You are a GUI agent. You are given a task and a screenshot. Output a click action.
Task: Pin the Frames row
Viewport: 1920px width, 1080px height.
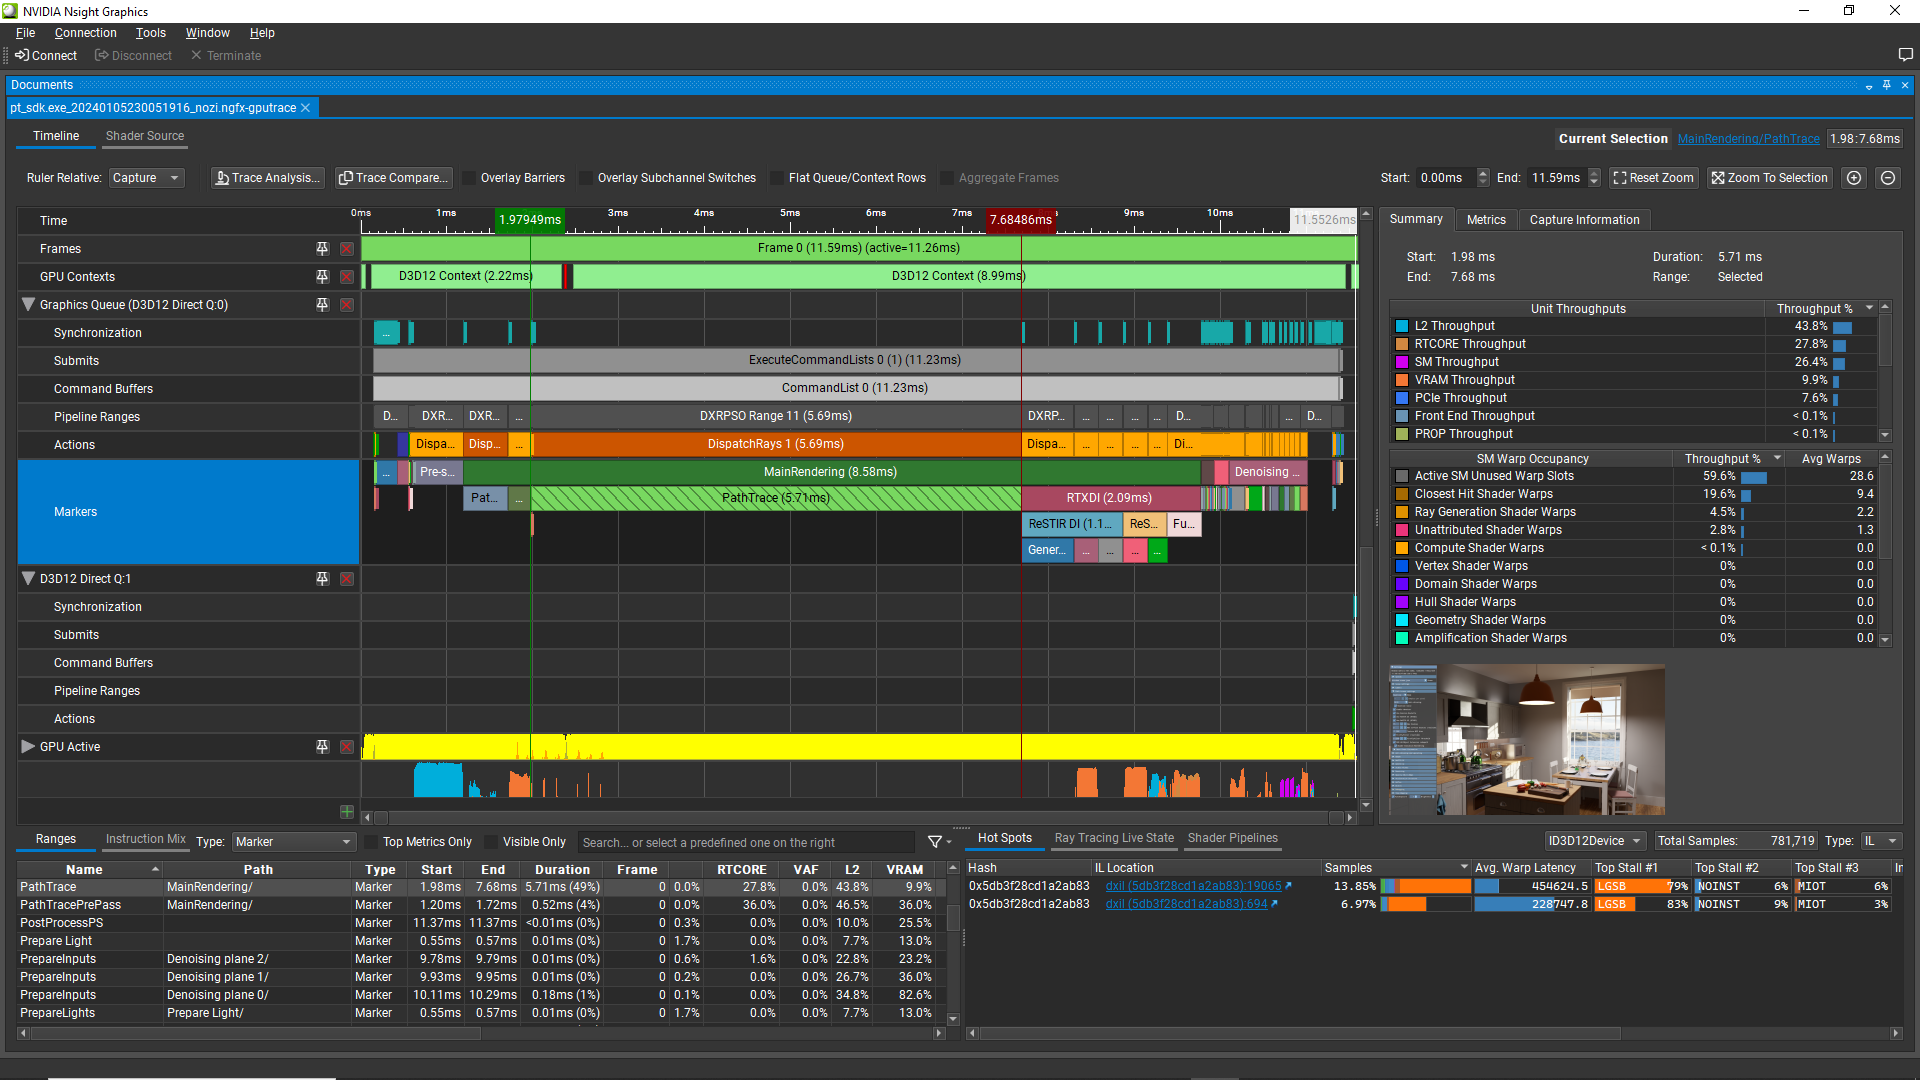point(322,249)
